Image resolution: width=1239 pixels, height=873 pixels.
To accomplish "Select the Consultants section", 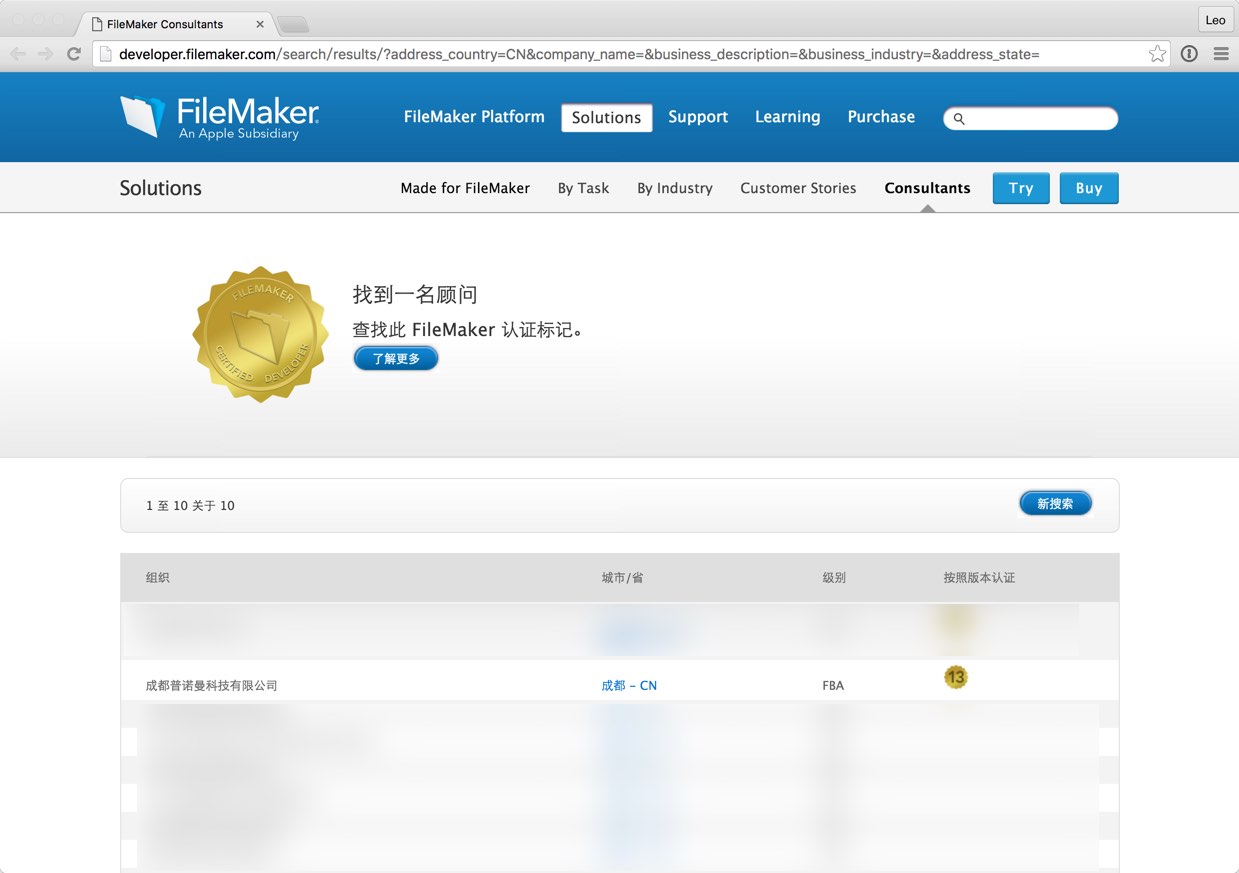I will tap(927, 188).
